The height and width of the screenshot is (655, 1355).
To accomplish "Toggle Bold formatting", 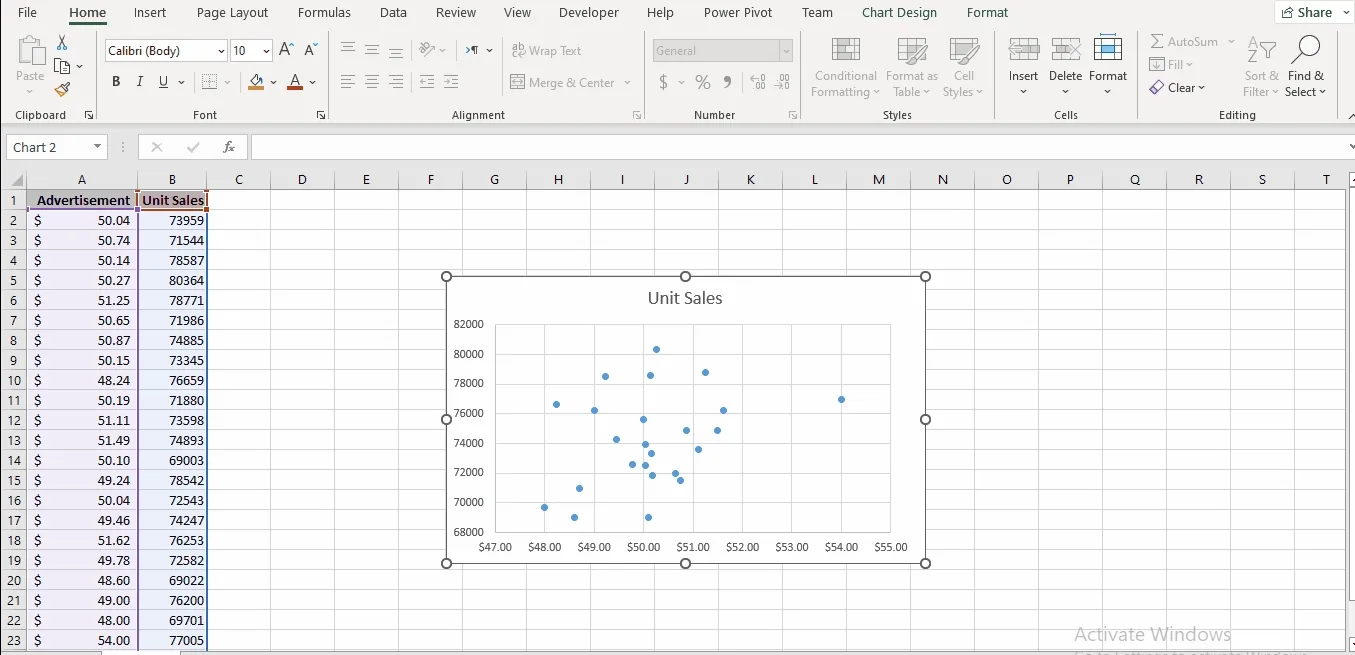I will pyautogui.click(x=116, y=82).
